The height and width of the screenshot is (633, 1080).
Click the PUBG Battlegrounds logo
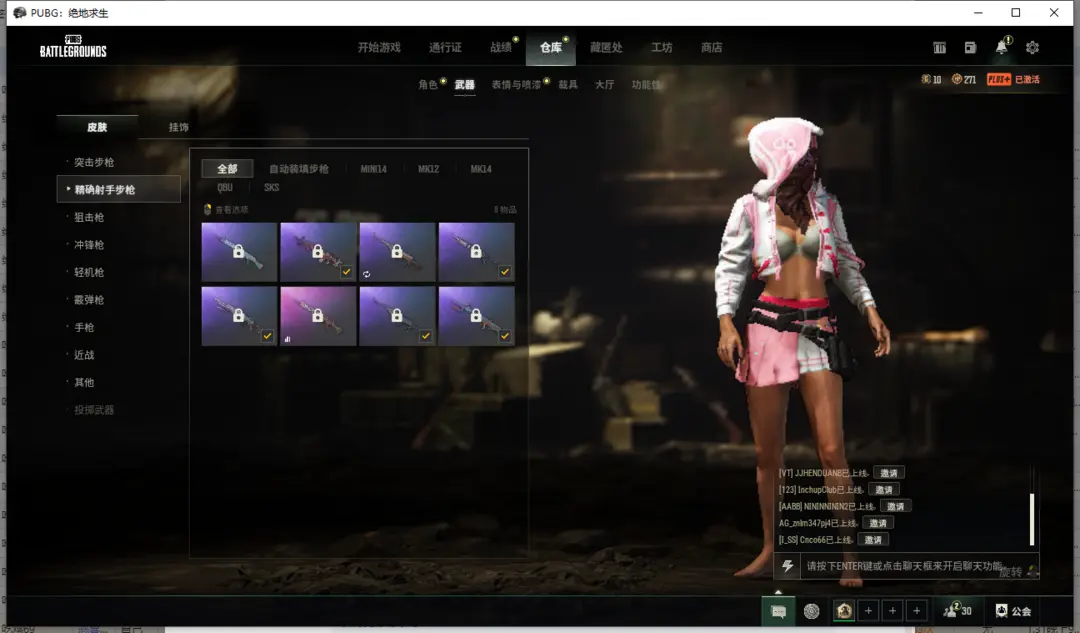click(73, 46)
